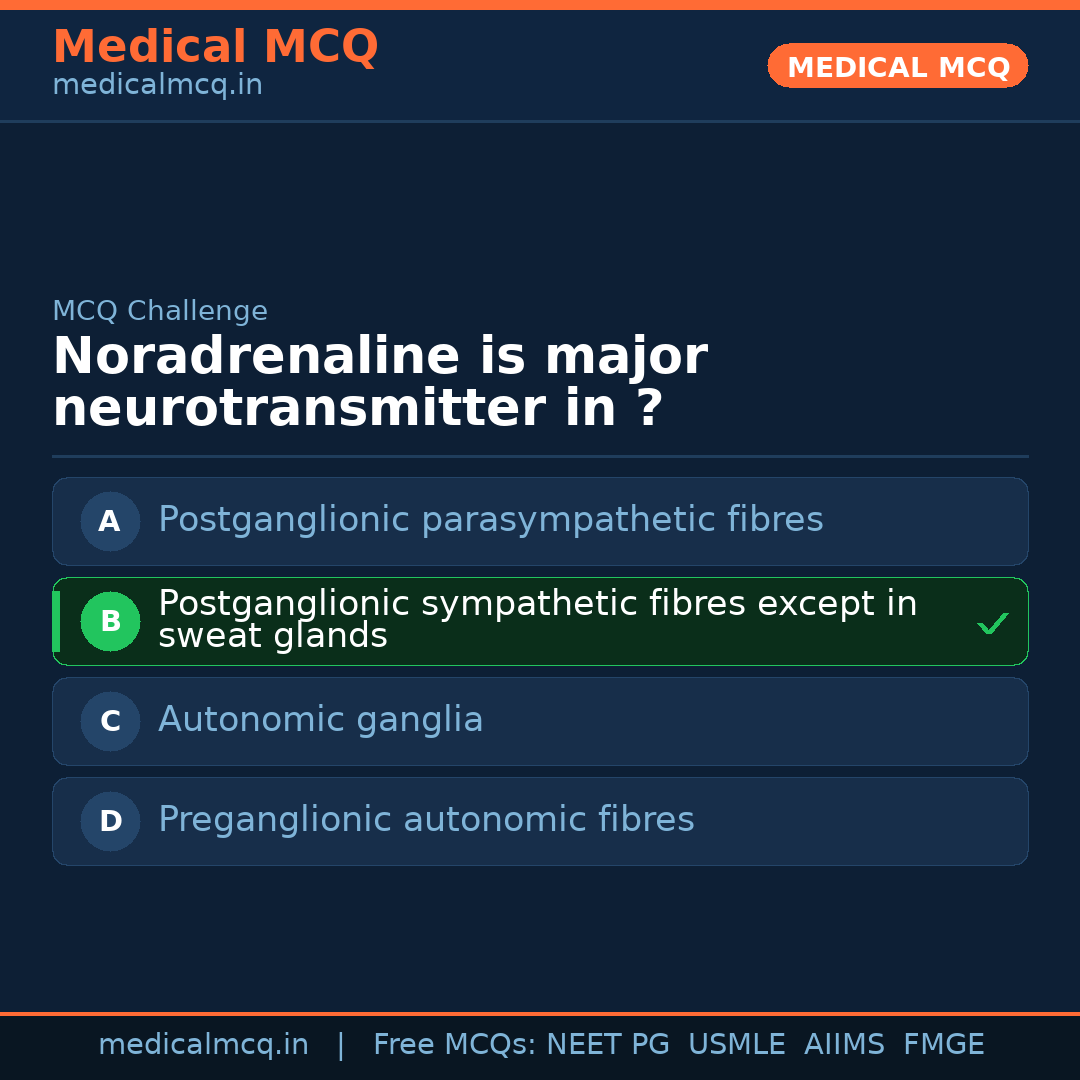Click the 'Free MCQs:' footer text

(455, 1045)
